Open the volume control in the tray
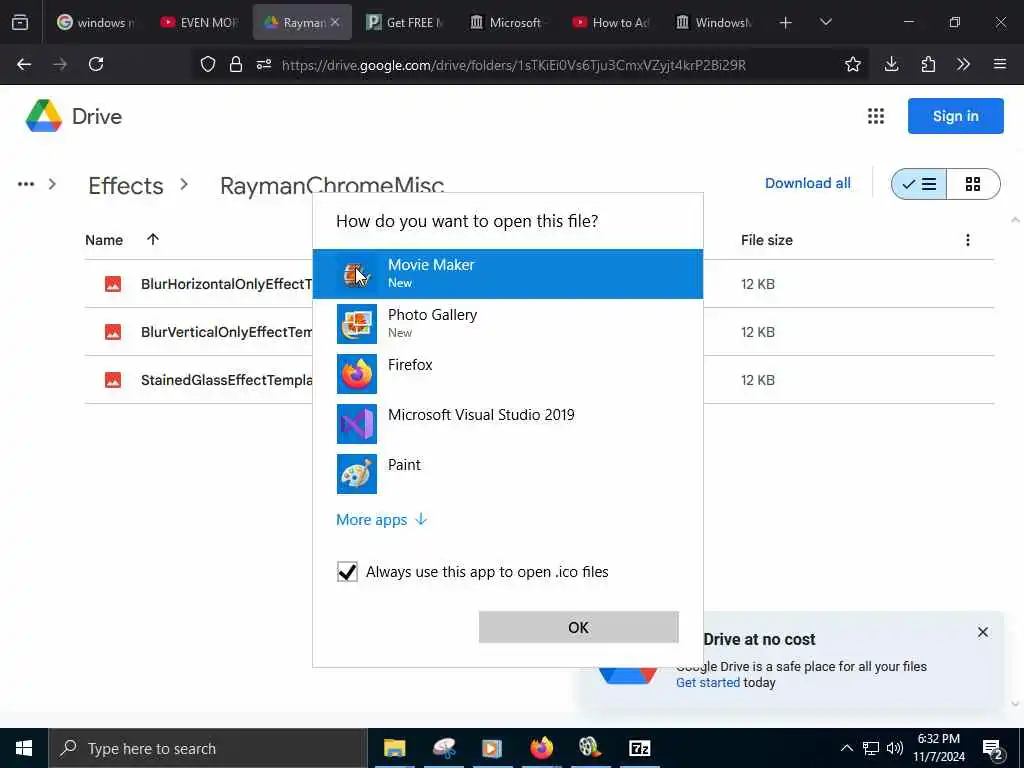 pos(895,748)
